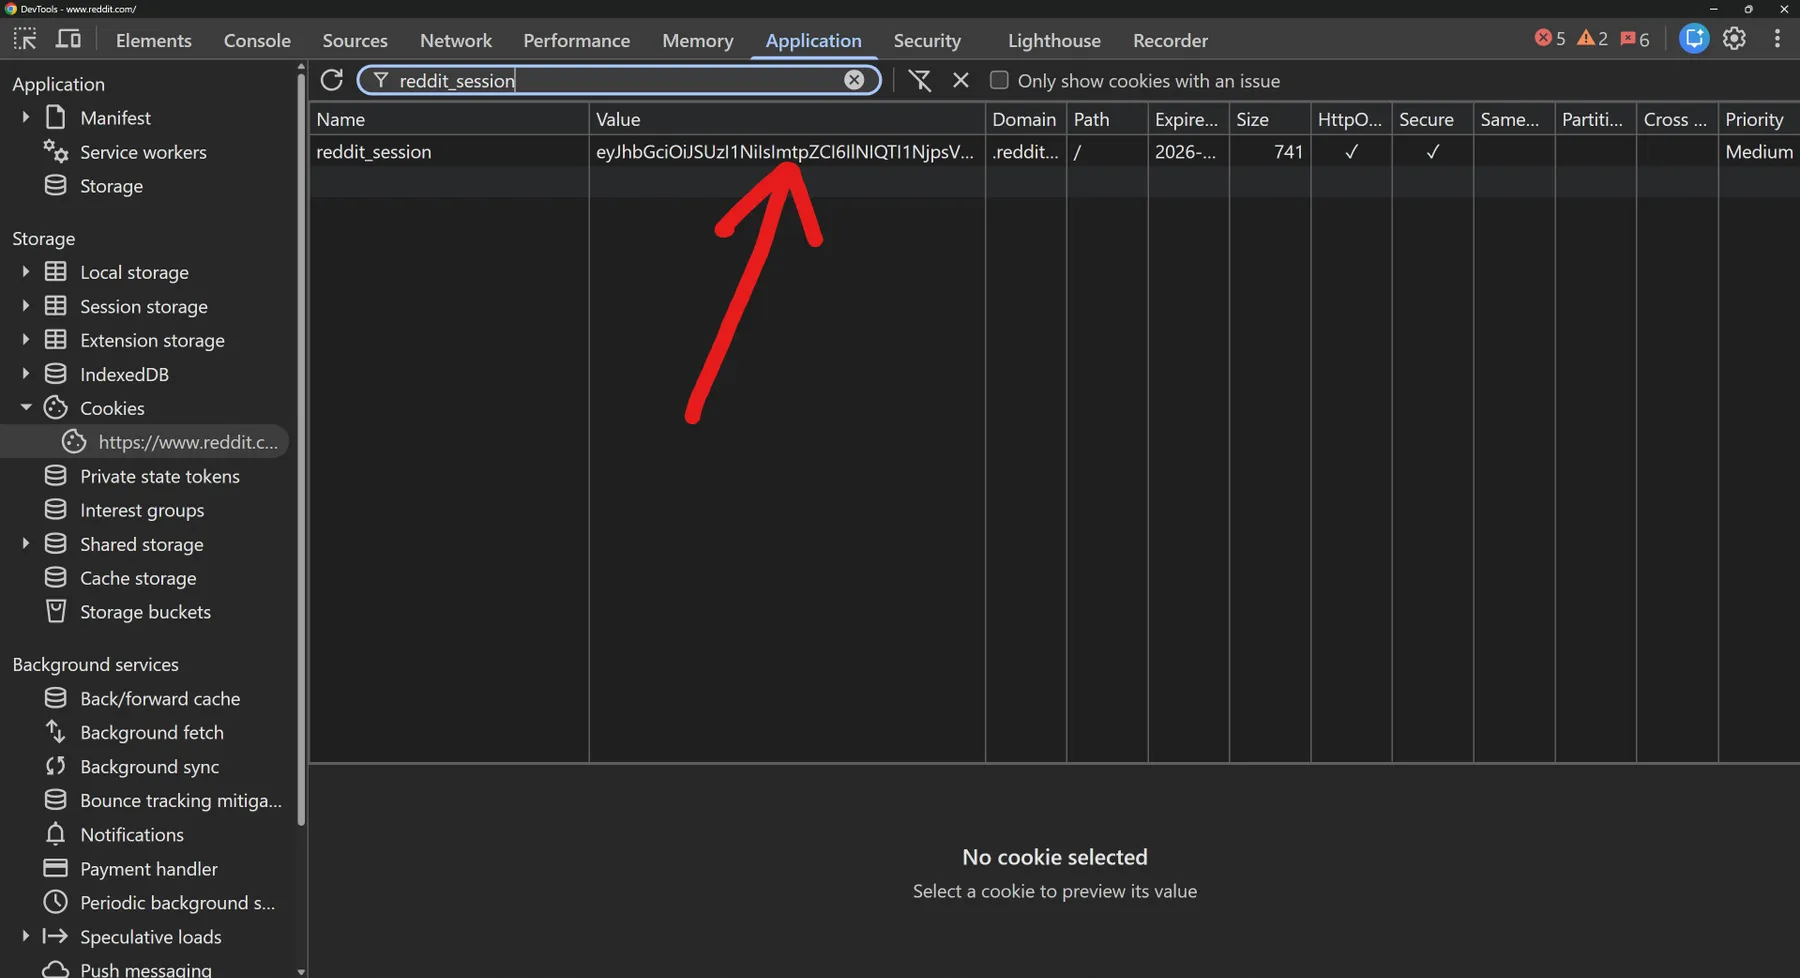
Task: Open Background fetch
Action: click(x=152, y=732)
